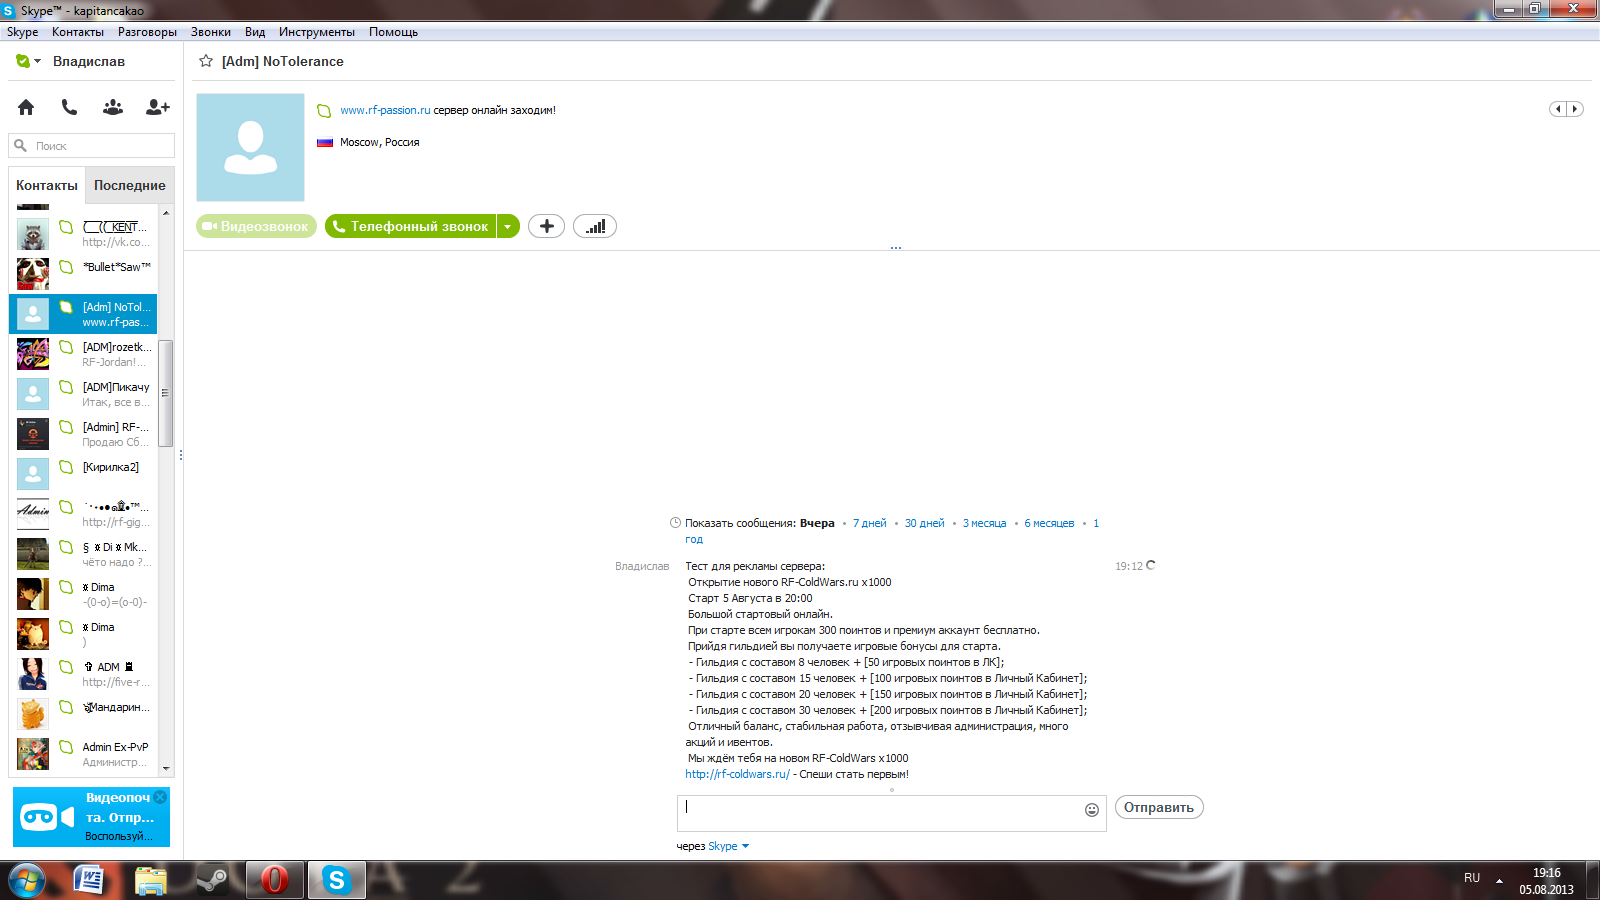Image resolution: width=1600 pixels, height=900 pixels.
Task: Open the Видеопочта promo banner
Action: [x=91, y=817]
